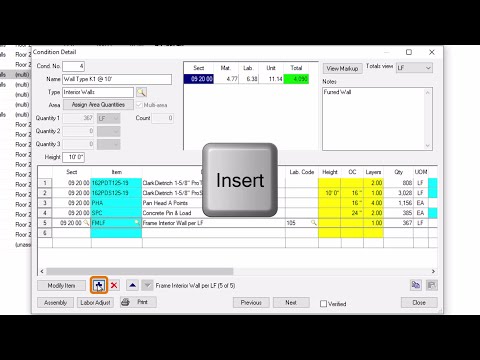This screenshot has height=360, width=480.
Task: Select row header 3 in items grid
Action: (x=45, y=203)
